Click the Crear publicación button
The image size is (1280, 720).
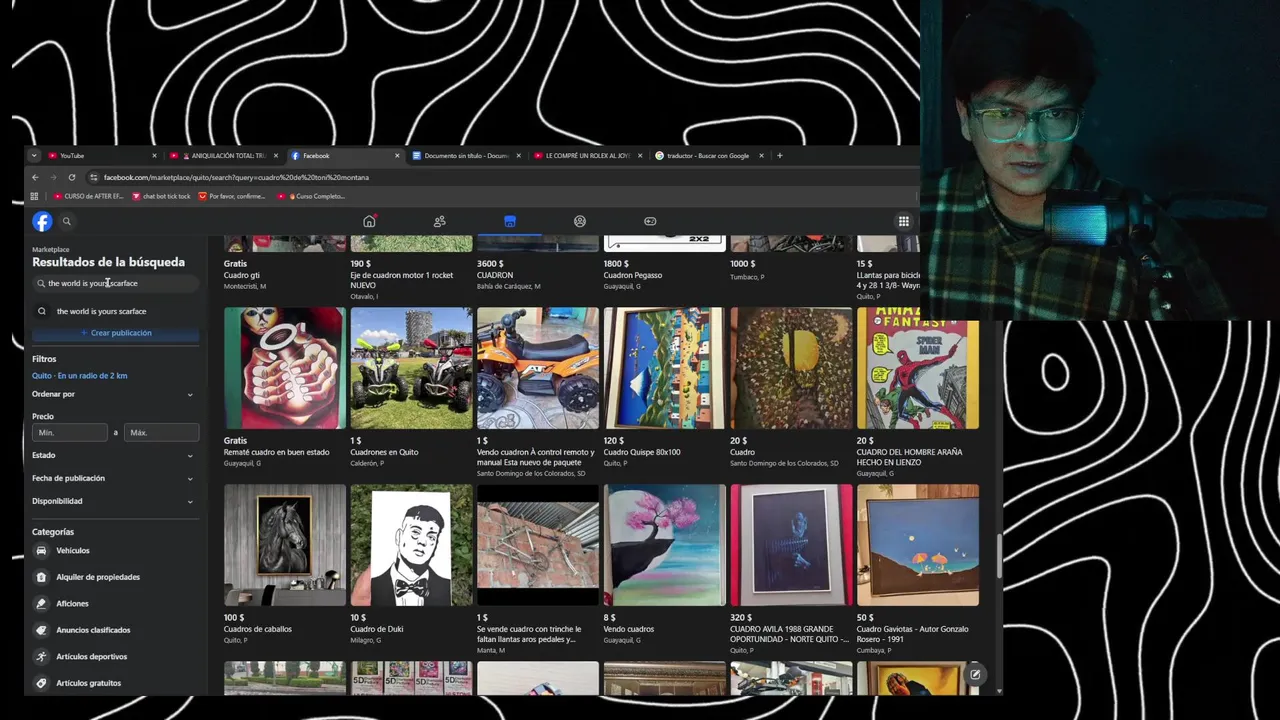click(116, 333)
